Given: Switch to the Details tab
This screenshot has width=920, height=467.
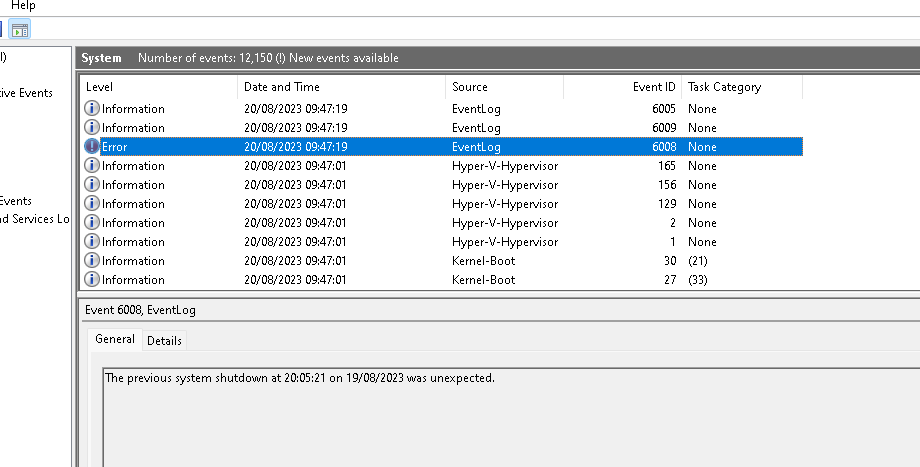Looking at the screenshot, I should point(164,341).
